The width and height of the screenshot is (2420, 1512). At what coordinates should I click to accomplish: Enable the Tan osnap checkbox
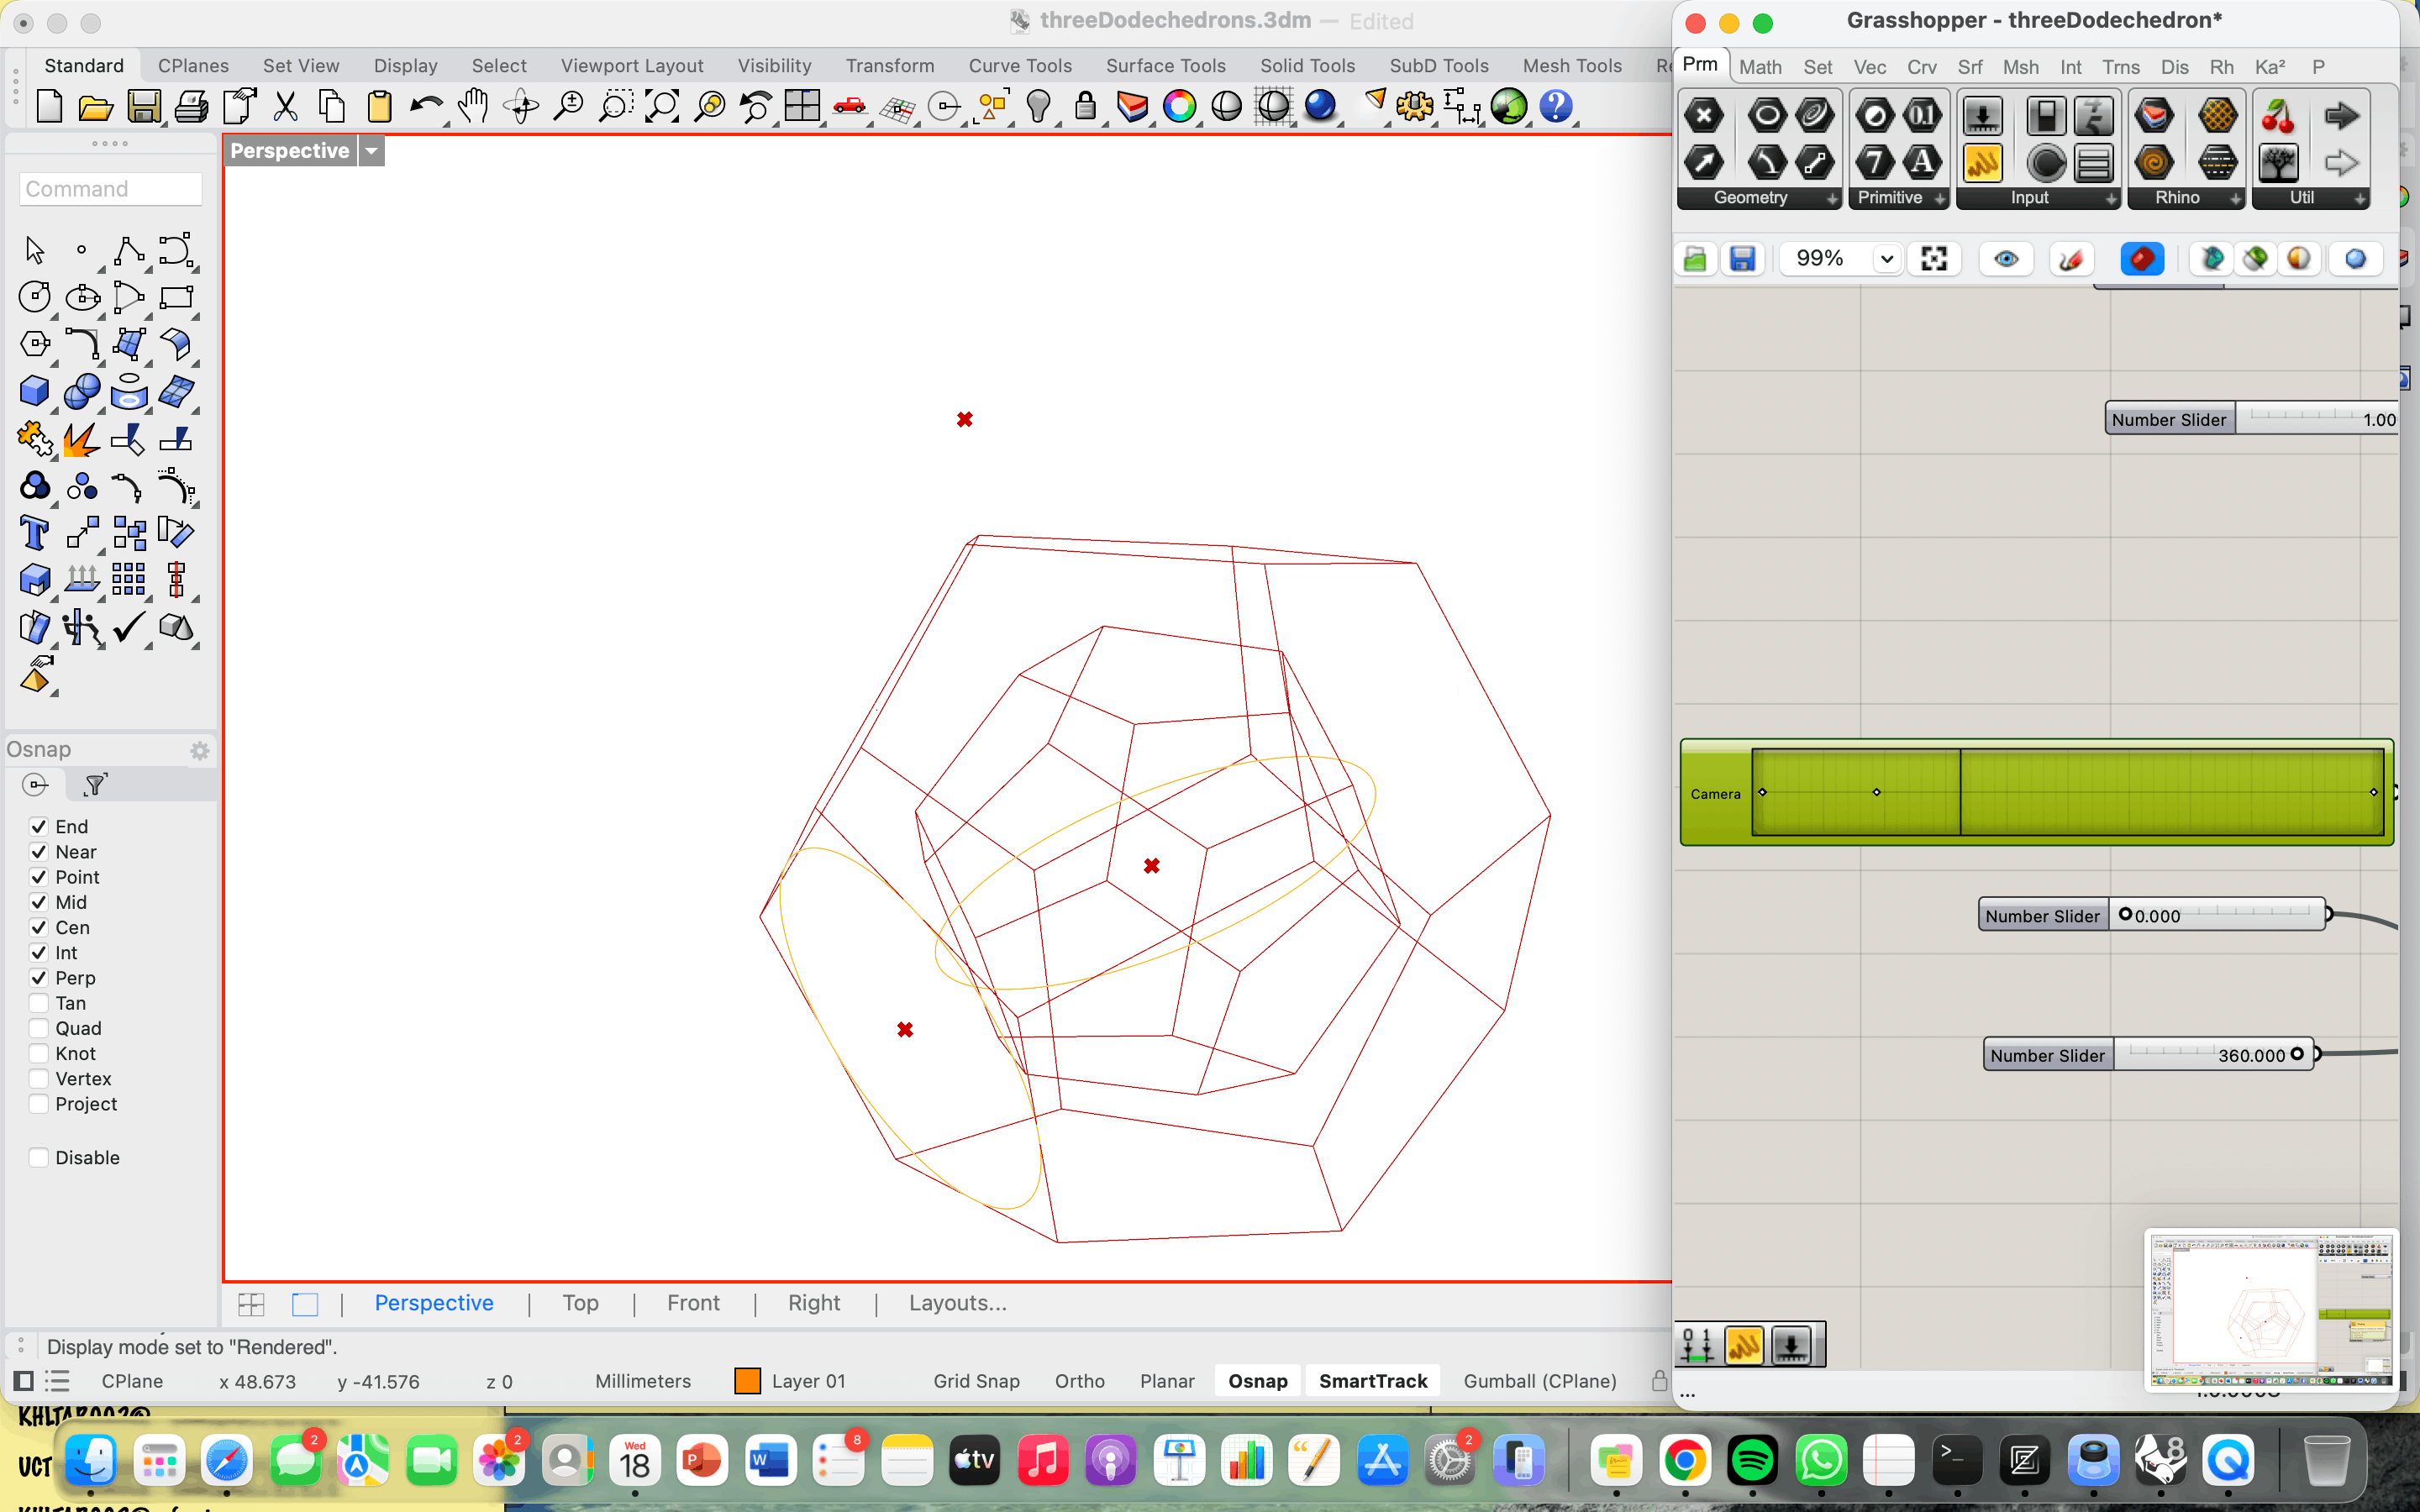click(x=39, y=1003)
